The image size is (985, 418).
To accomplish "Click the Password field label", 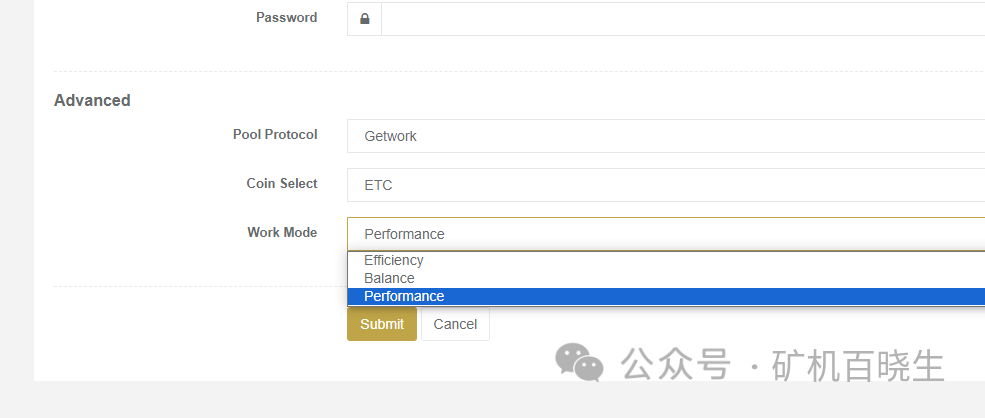I will [286, 17].
